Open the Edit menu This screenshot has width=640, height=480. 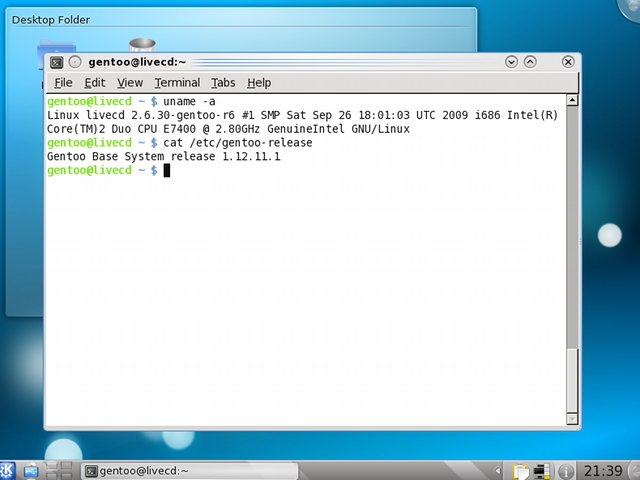pyautogui.click(x=95, y=83)
